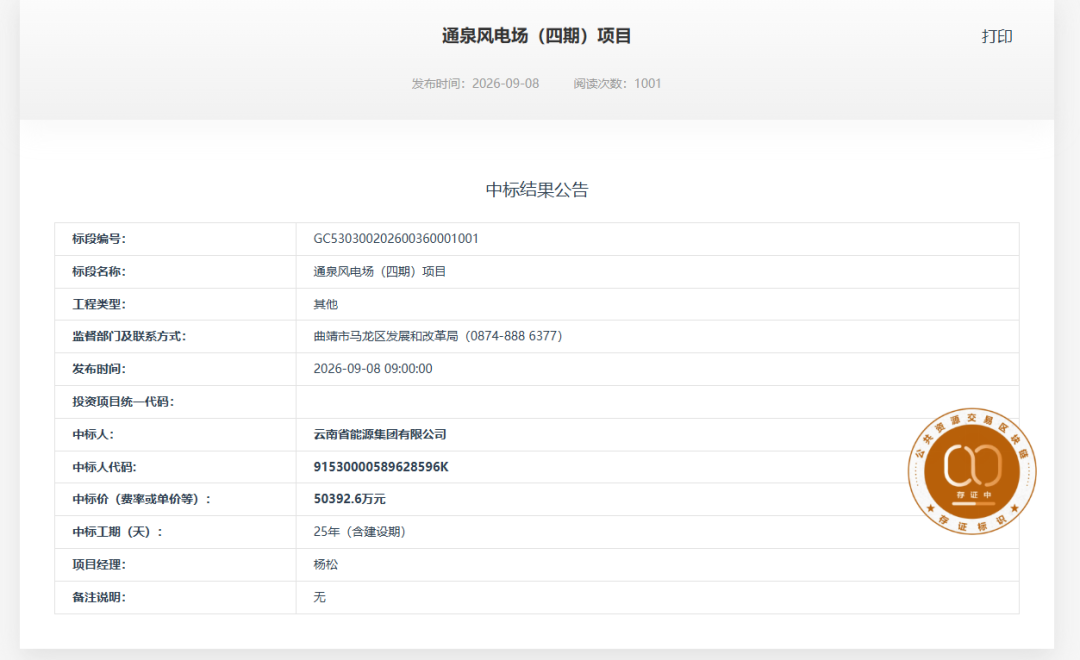Click the winner name 云南省能源集团有限公司
This screenshot has height=660, width=1080.
click(x=380, y=434)
